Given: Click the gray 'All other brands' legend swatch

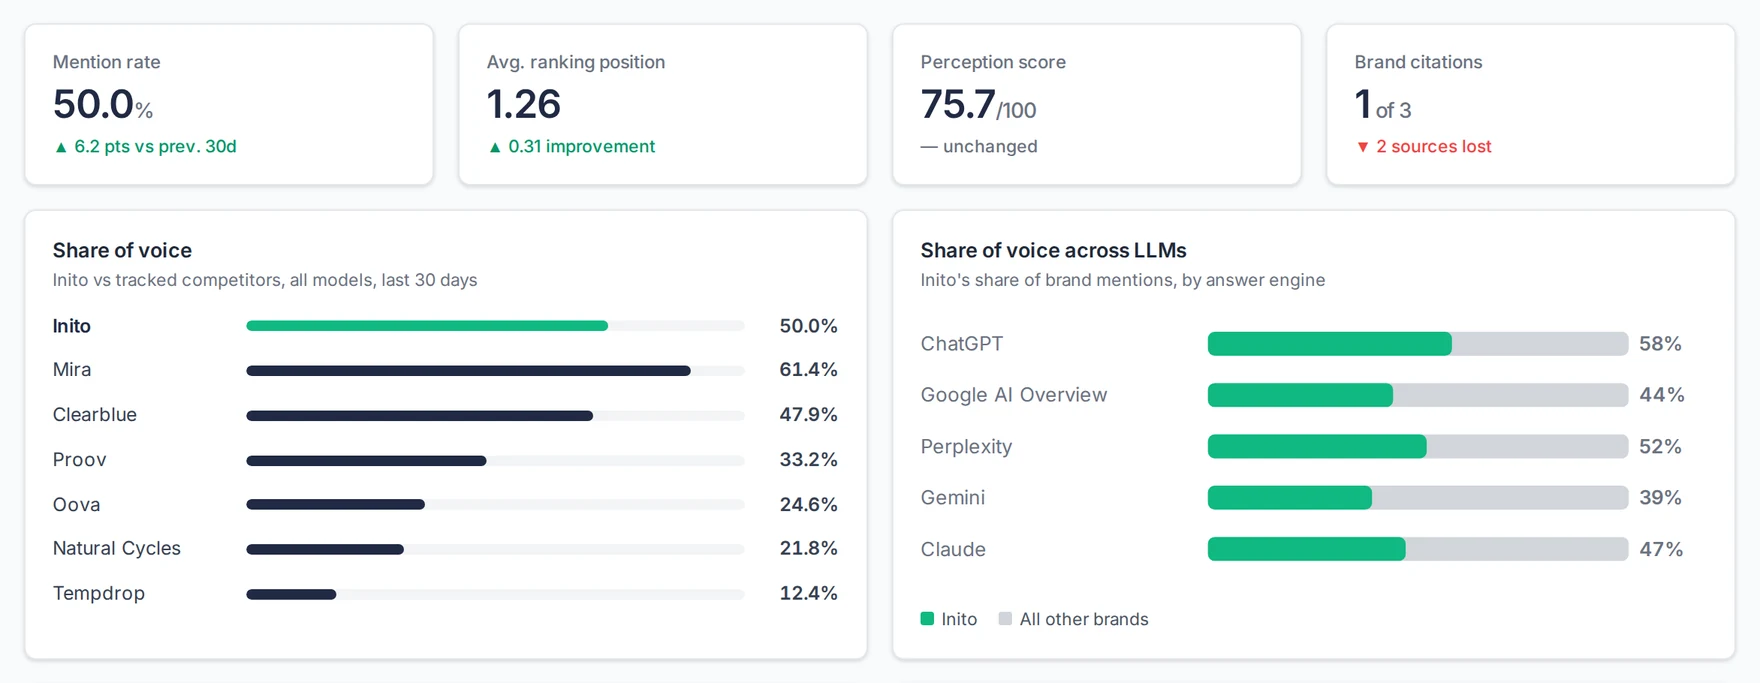Looking at the screenshot, I should point(1005,619).
